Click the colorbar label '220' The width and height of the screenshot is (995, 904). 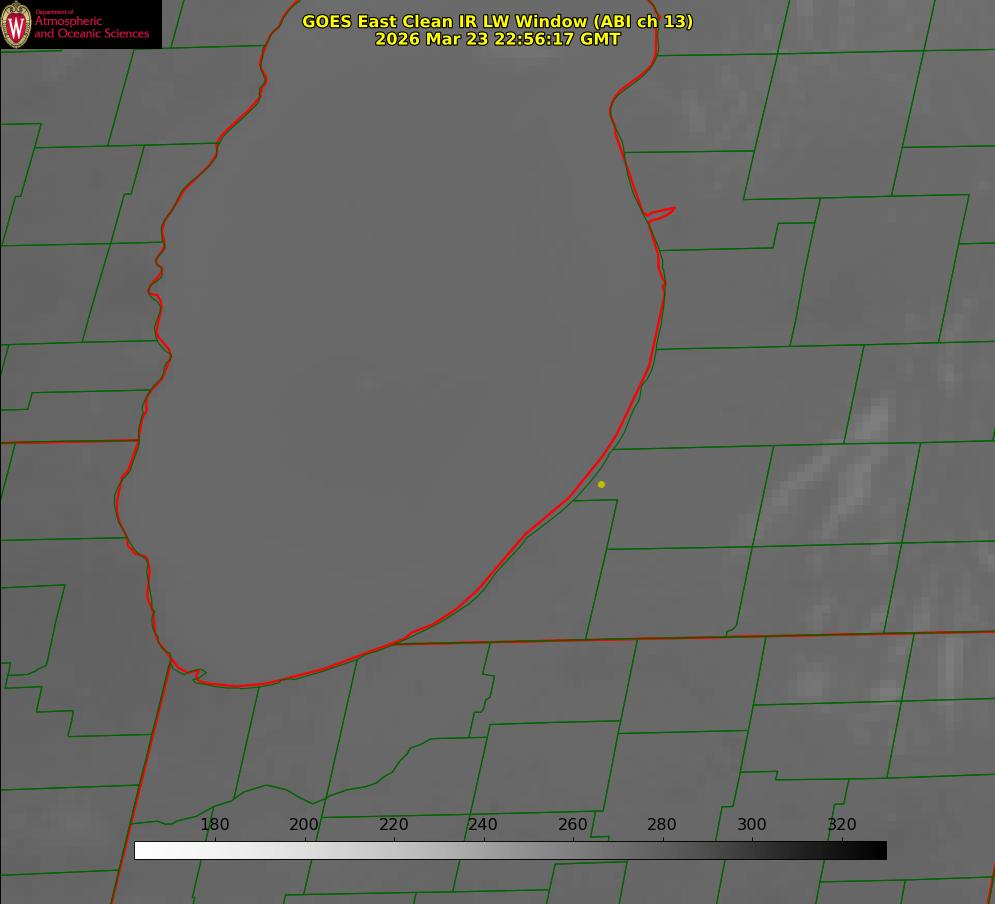pos(393,824)
